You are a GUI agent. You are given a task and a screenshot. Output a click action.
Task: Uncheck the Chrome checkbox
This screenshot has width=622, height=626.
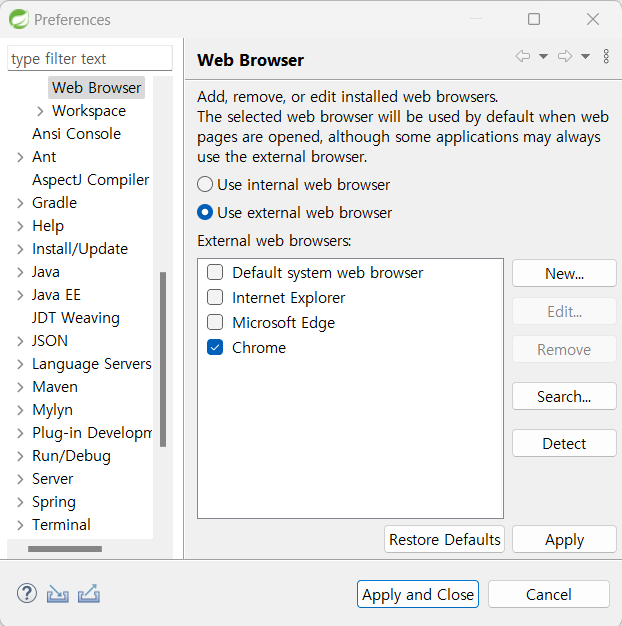215,347
